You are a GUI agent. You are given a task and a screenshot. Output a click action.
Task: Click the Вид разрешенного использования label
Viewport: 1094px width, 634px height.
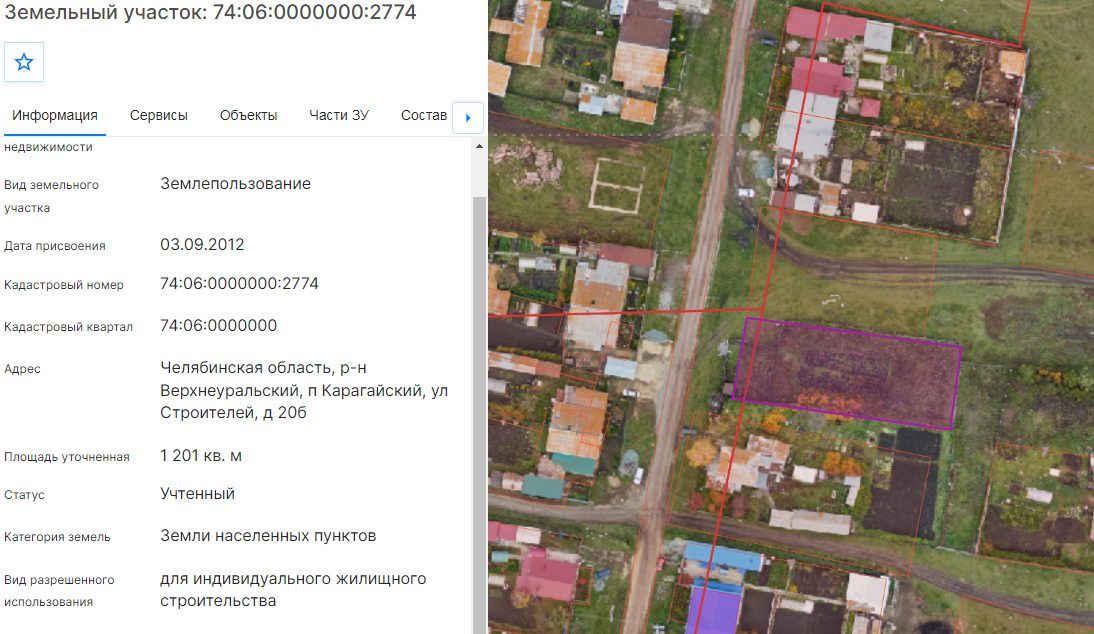pos(59,590)
